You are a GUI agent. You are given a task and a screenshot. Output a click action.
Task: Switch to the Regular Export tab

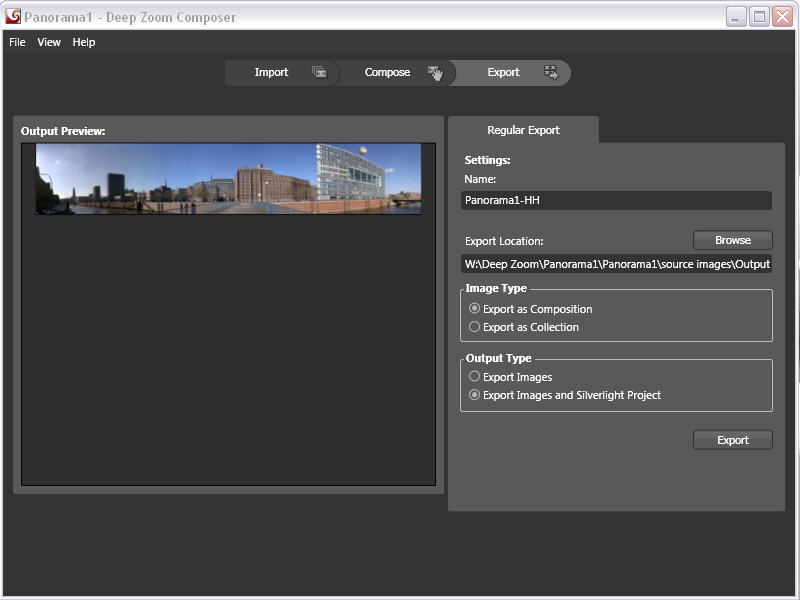tap(523, 130)
